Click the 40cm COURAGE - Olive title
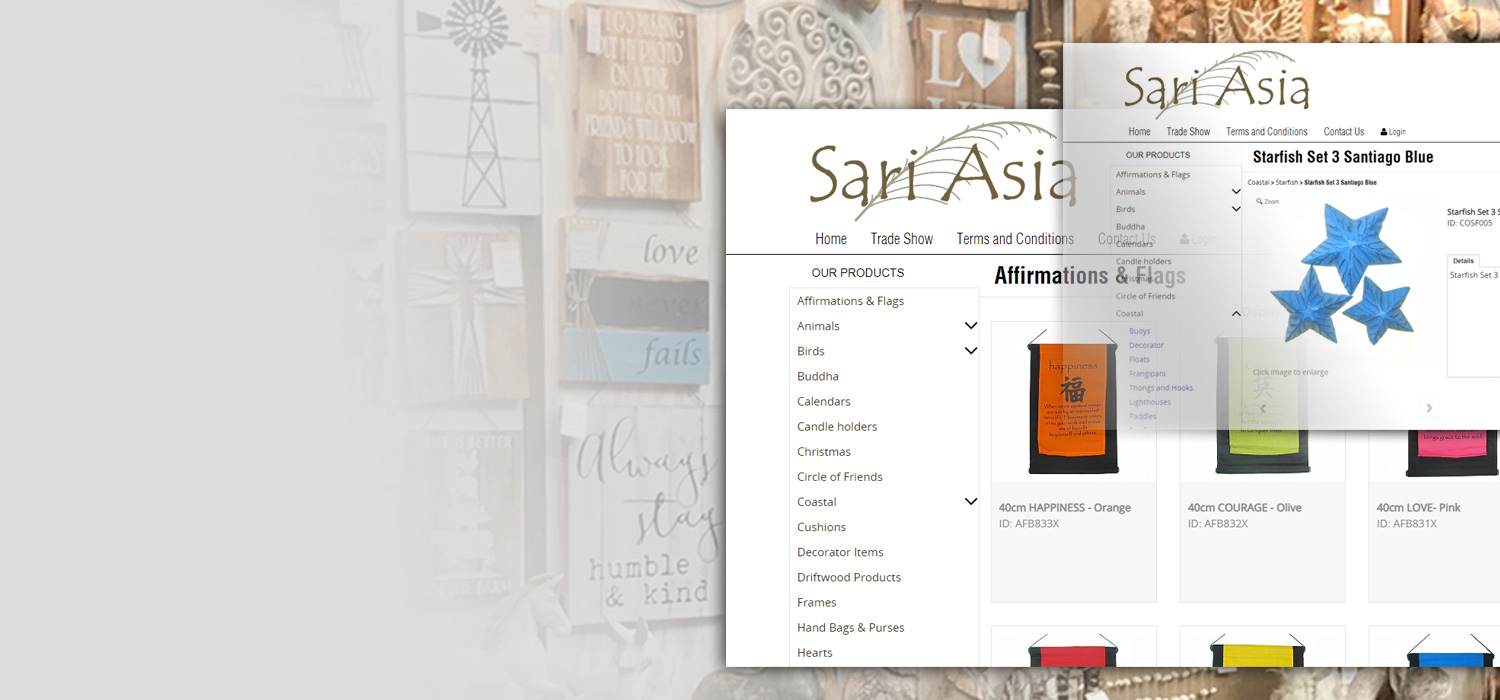This screenshot has height=700, width=1500. [1245, 508]
